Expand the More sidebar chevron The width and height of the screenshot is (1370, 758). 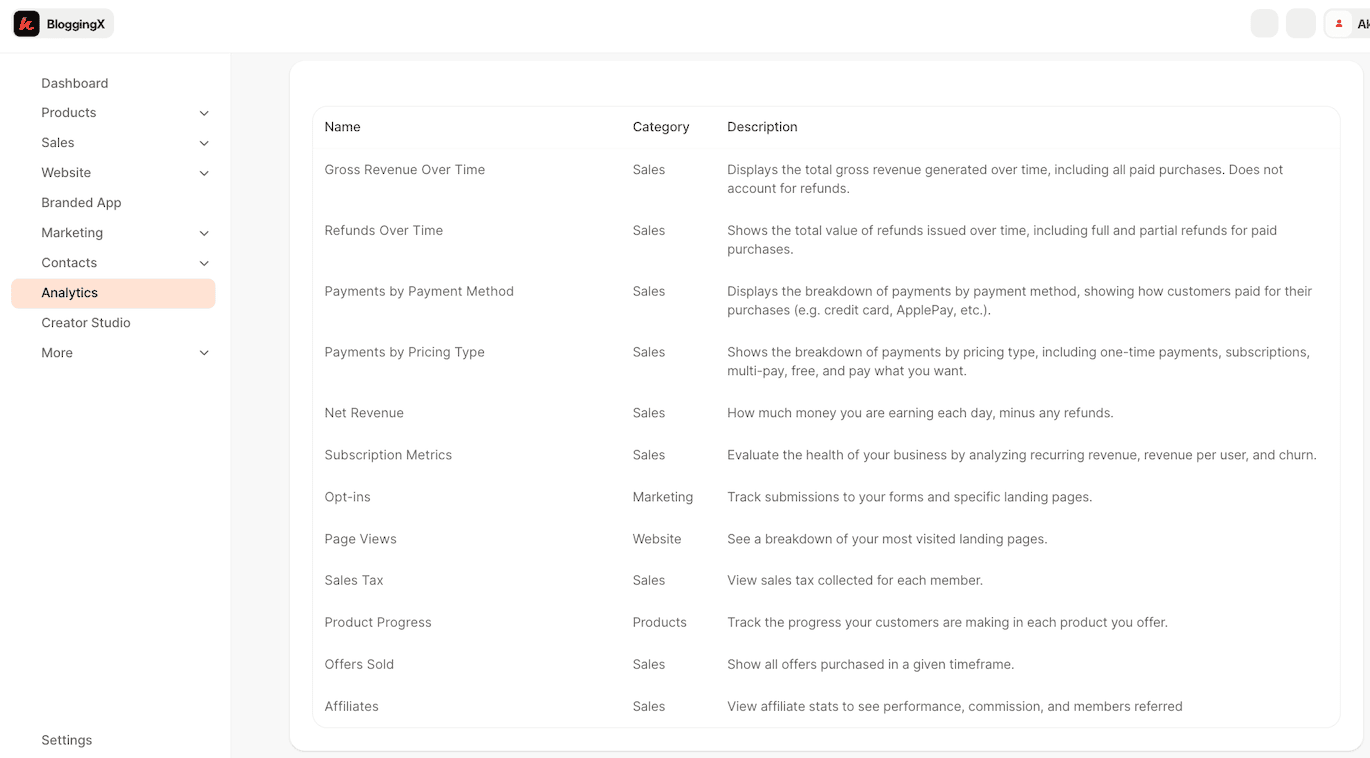[204, 353]
